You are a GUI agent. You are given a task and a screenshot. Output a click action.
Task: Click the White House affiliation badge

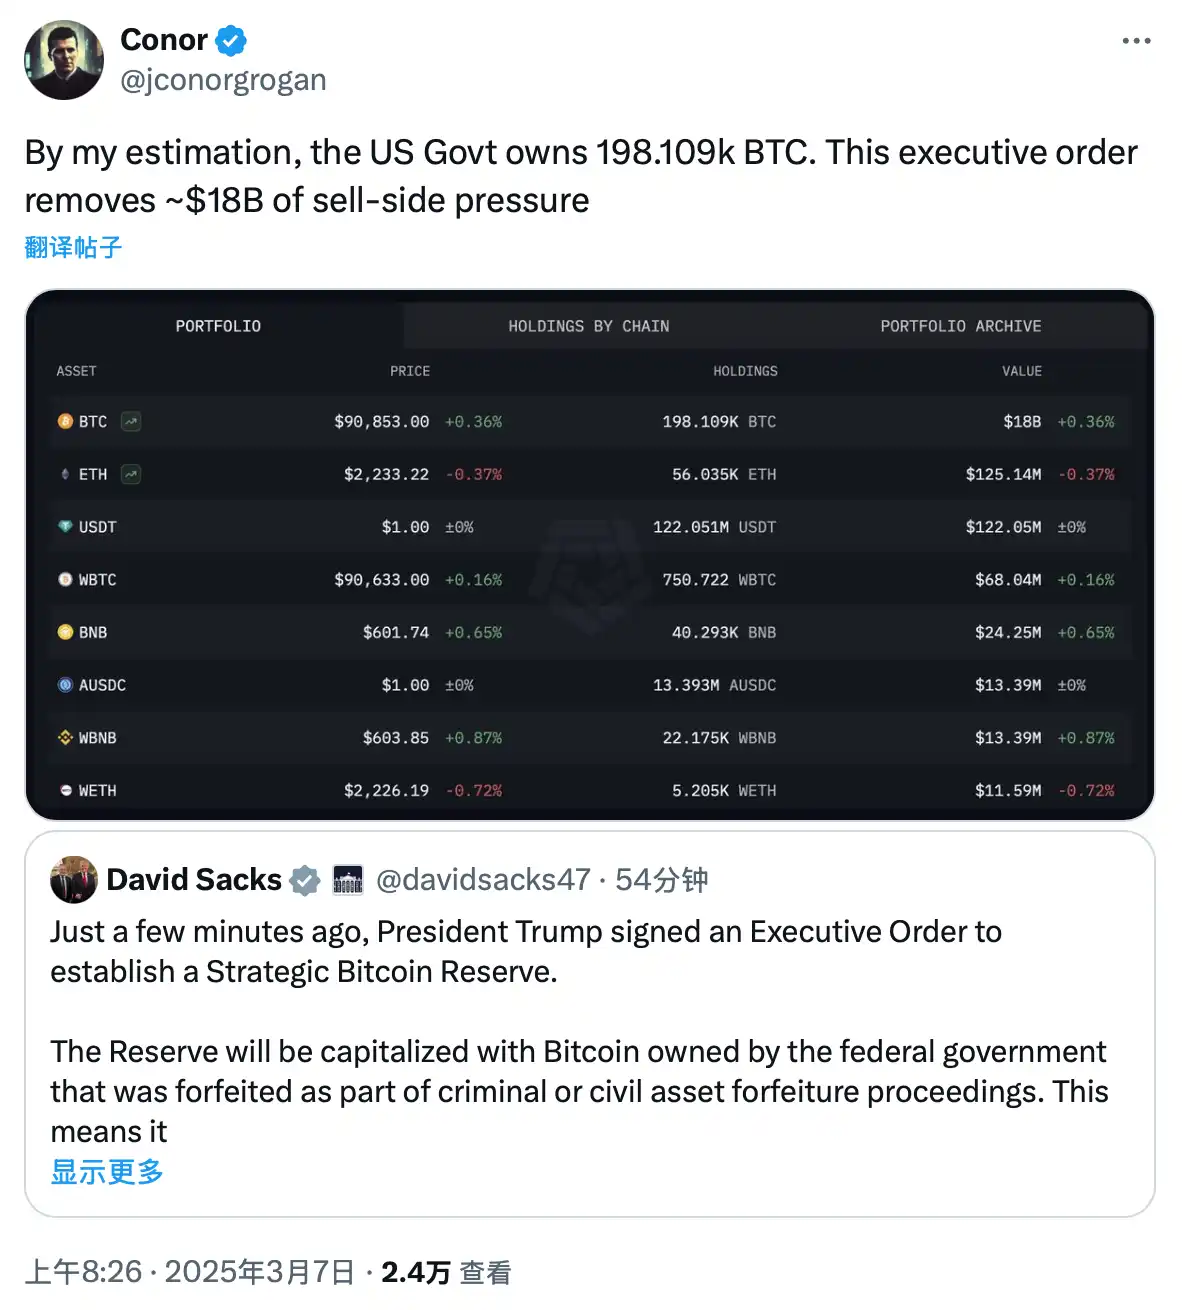347,880
